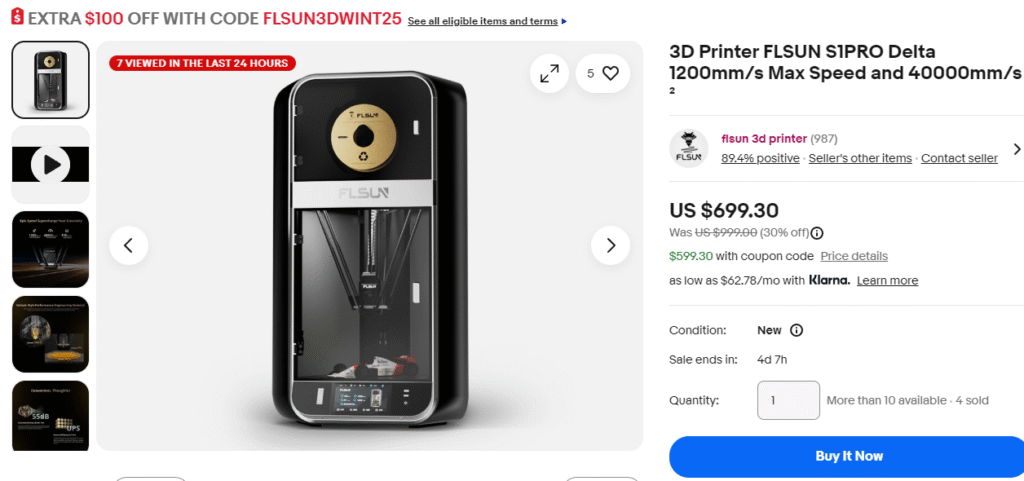Viewport: 1024px width, 481px height.
Task: Click the flsun seller logo avatar
Action: point(688,148)
